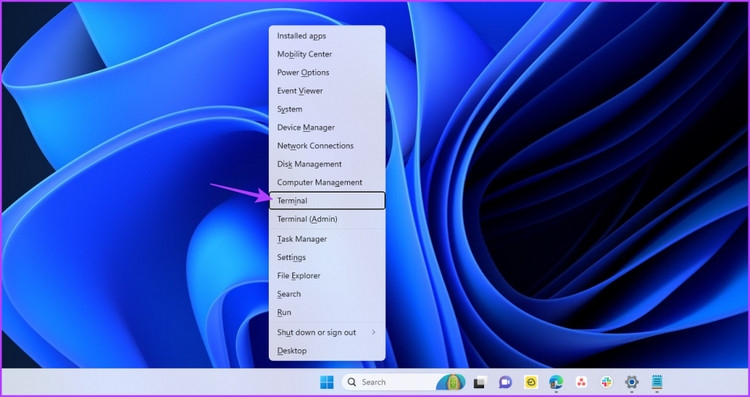The width and height of the screenshot is (750, 397).
Task: Click the Windows Start button
Action: click(327, 382)
